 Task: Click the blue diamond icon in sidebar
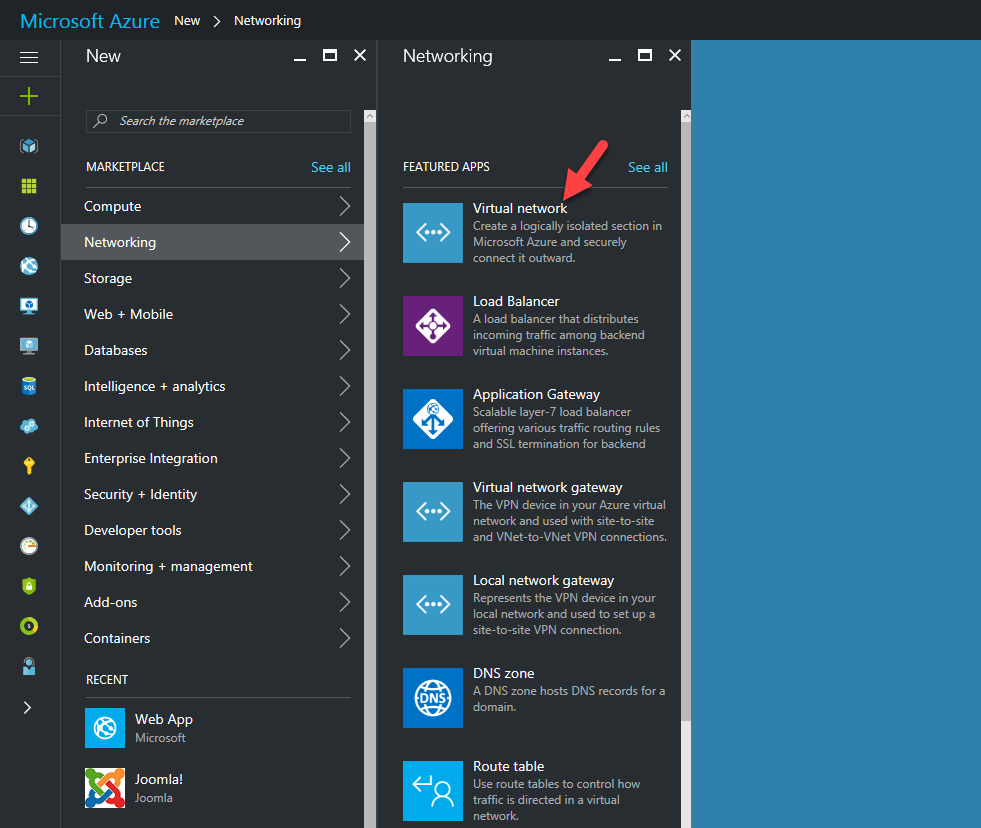click(29, 506)
